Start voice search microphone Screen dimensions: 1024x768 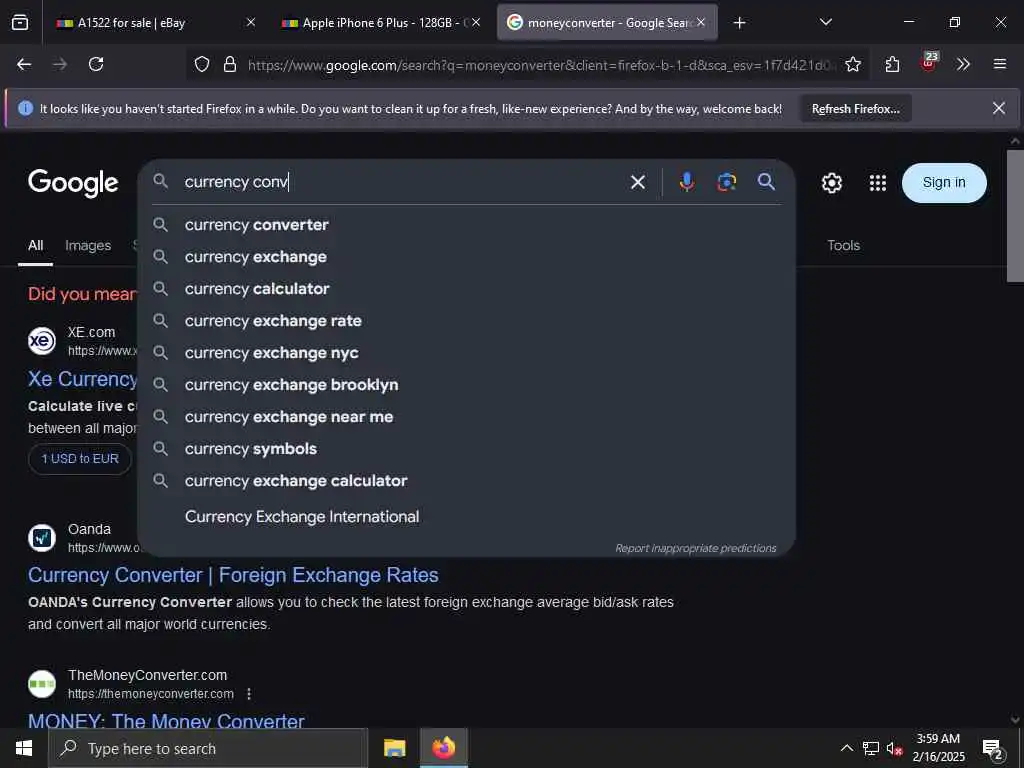(686, 182)
